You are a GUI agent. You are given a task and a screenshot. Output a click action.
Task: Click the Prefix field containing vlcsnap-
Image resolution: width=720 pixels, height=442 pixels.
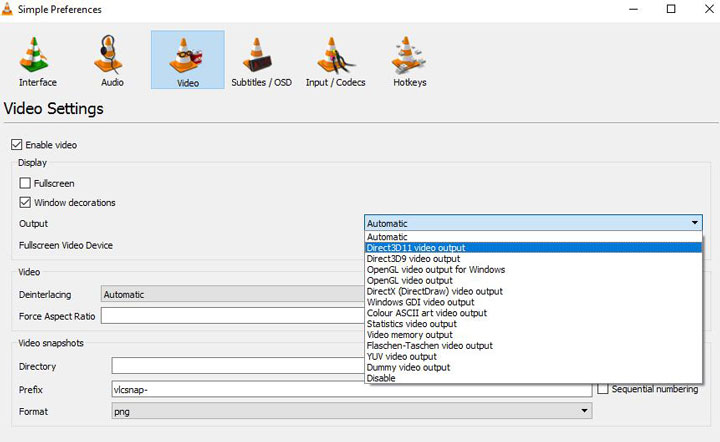pyautogui.click(x=352, y=389)
